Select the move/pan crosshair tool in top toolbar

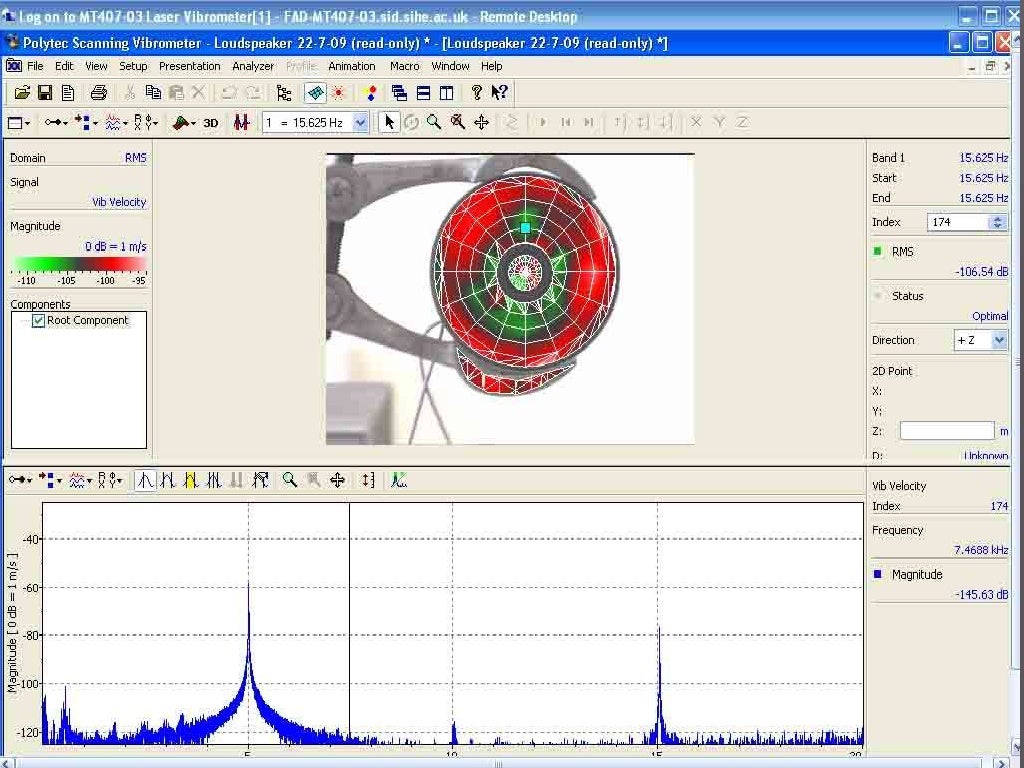point(481,122)
